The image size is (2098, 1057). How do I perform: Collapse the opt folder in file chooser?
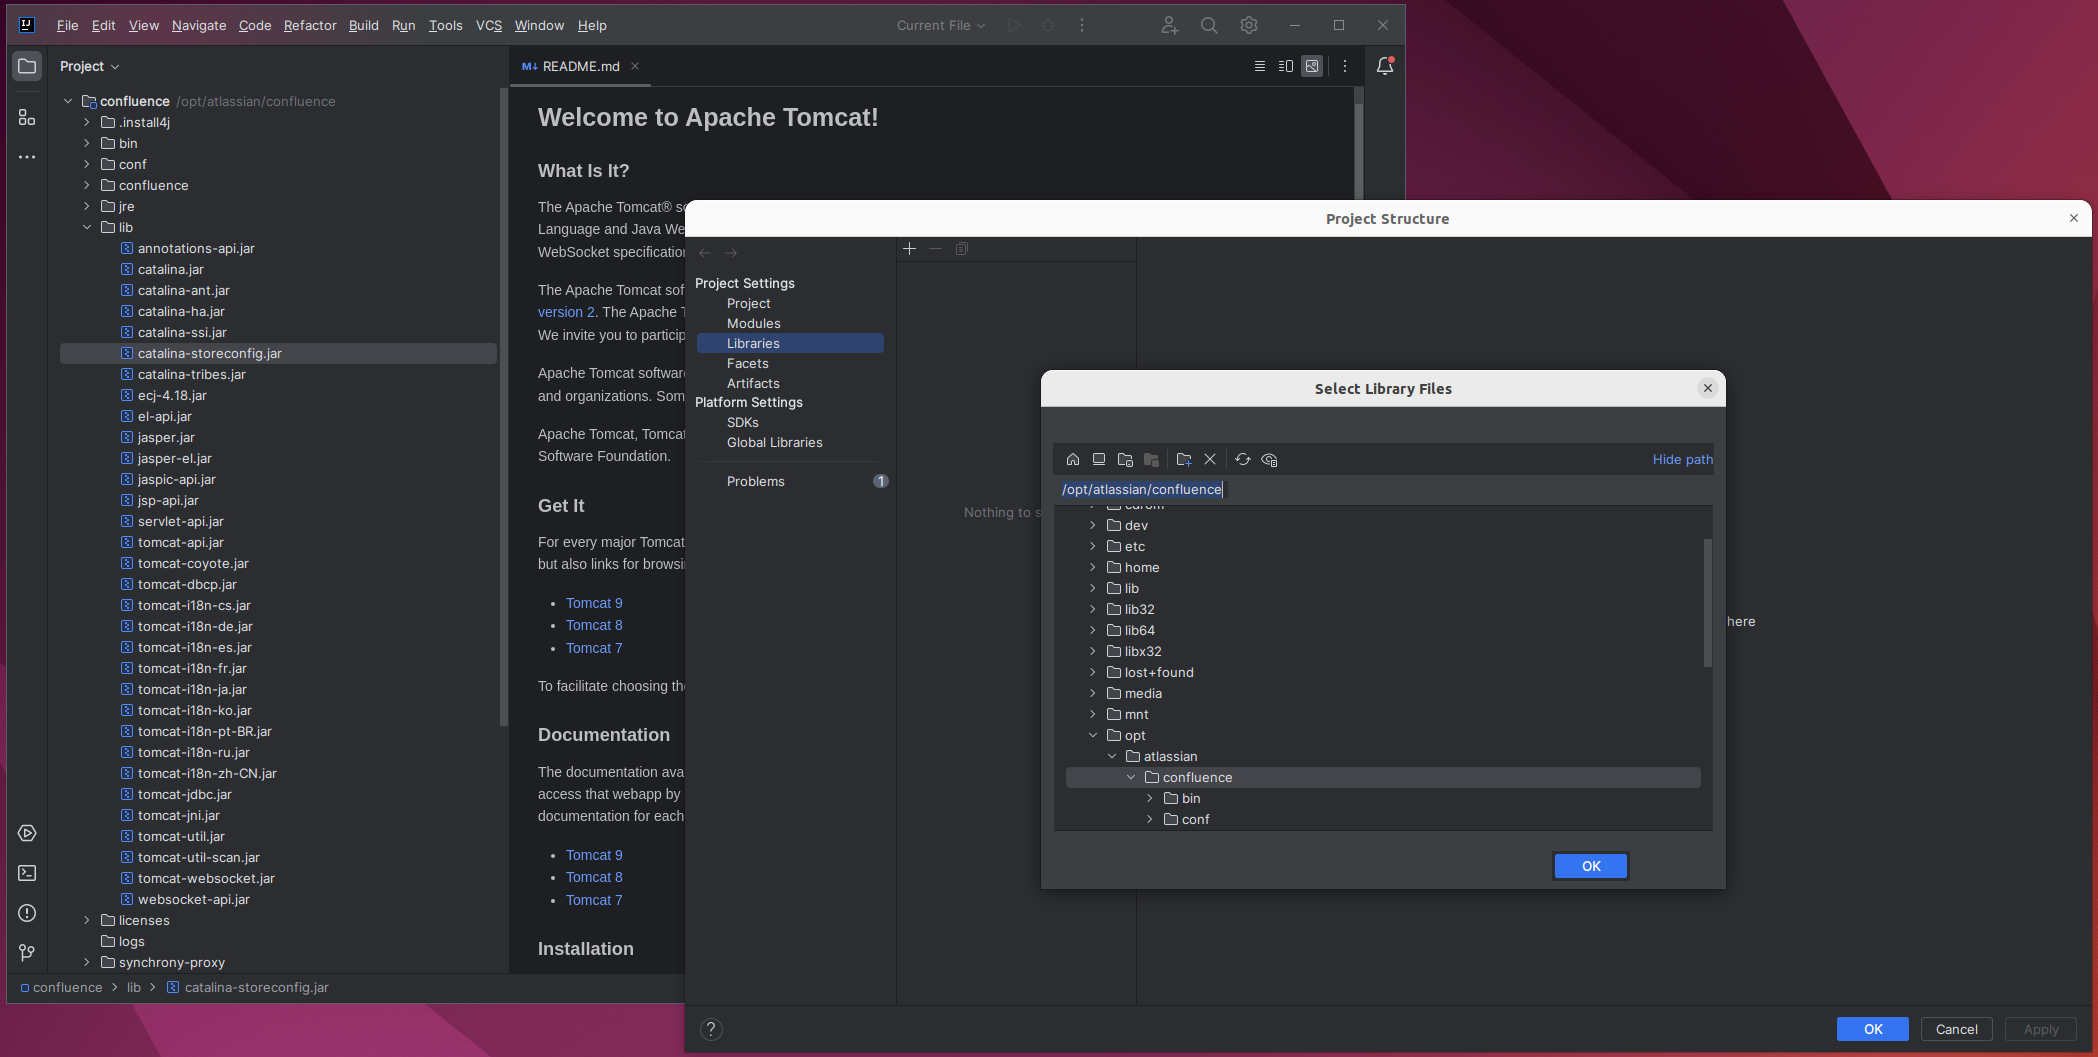click(x=1093, y=735)
